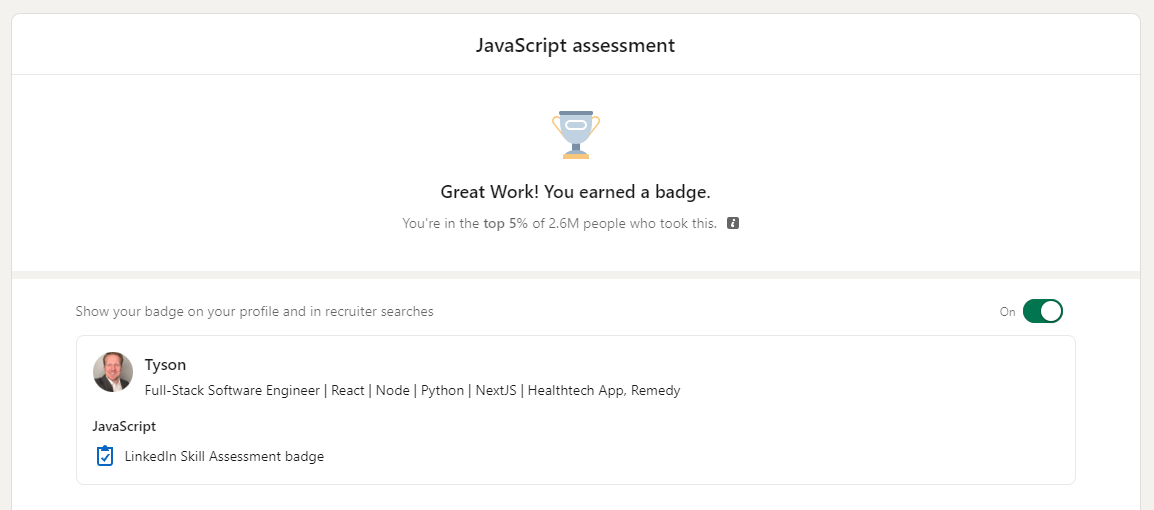Select the JavaScript skill label in card

(124, 426)
